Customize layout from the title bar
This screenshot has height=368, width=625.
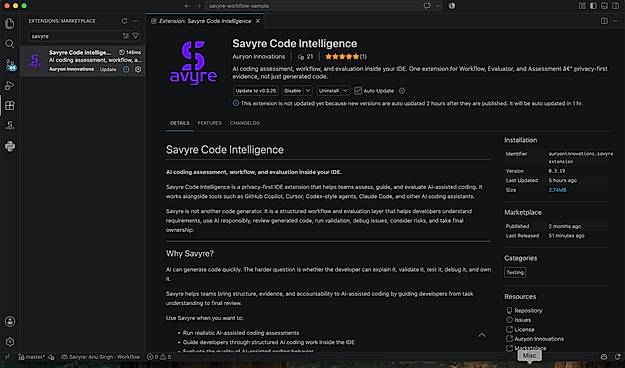[582, 6]
